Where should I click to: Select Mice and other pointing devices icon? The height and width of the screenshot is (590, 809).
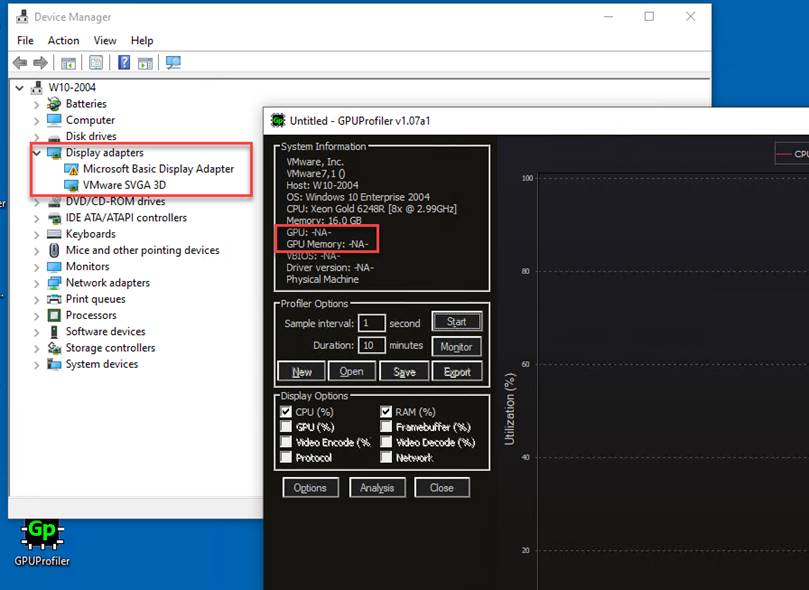pyautogui.click(x=54, y=250)
